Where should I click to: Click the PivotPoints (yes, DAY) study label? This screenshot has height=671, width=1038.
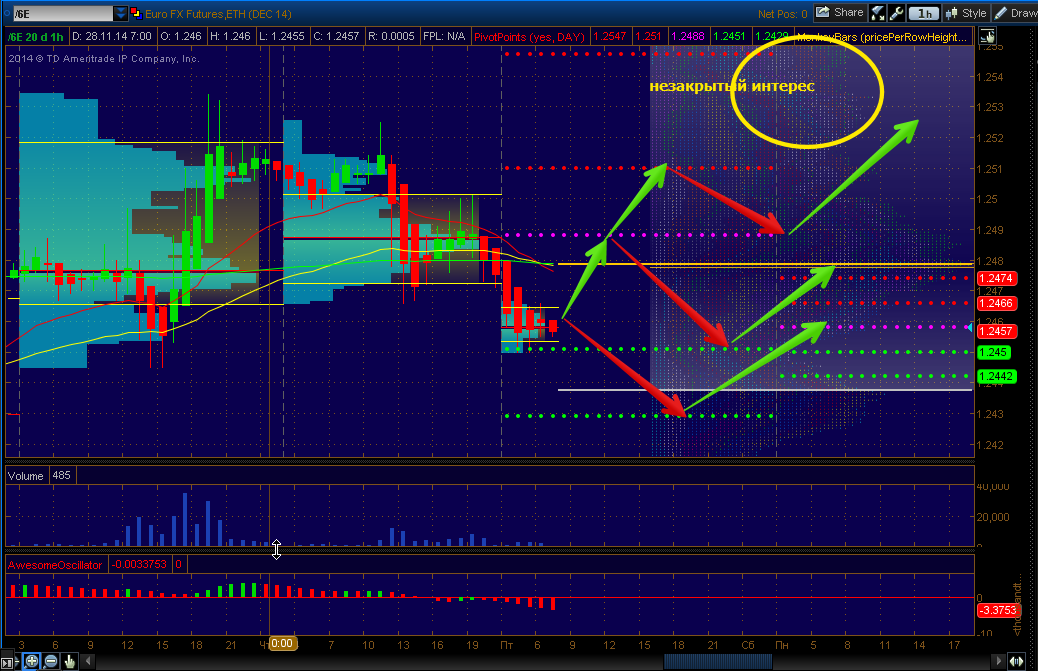point(529,37)
